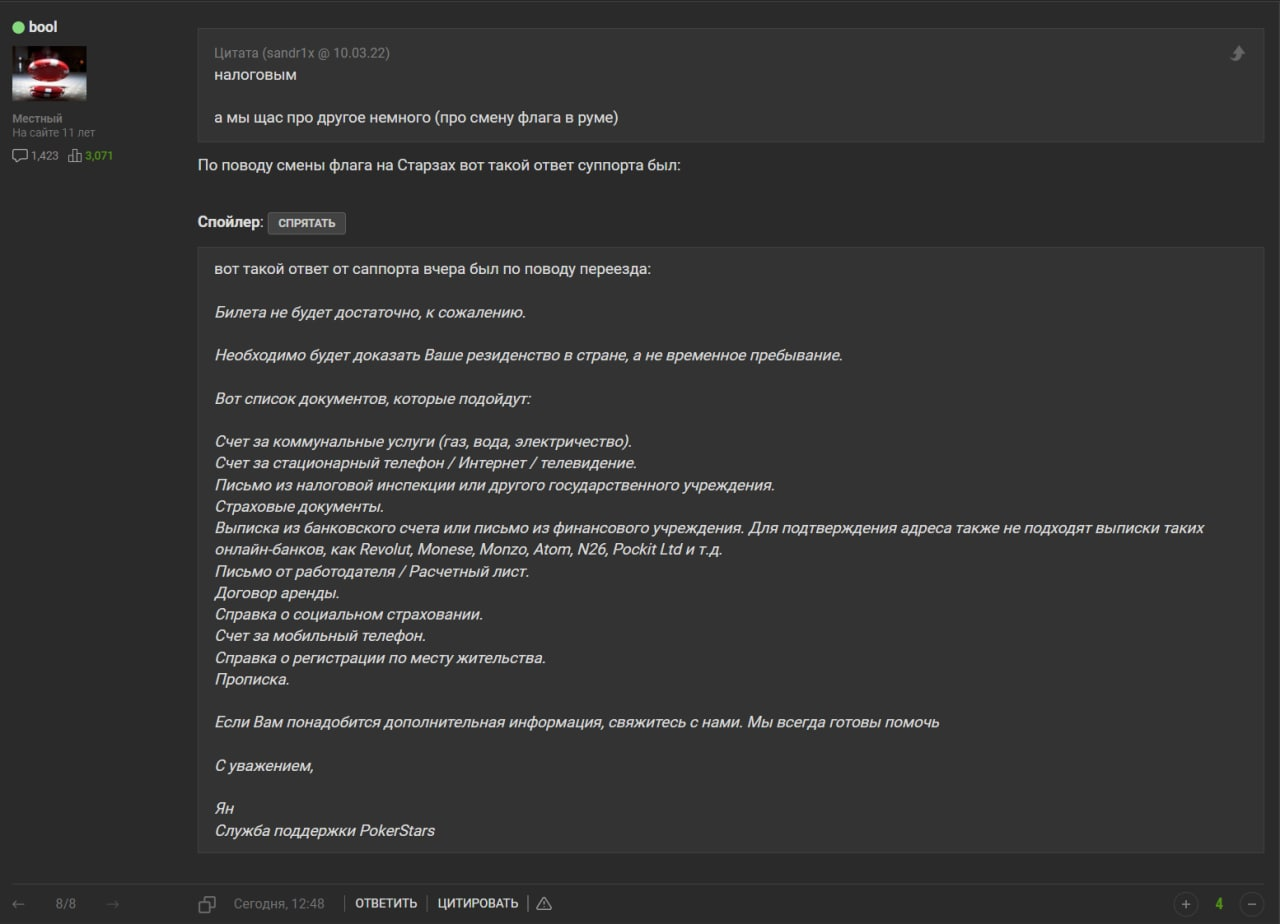Click the green 3,071 reputation value
Screen dimensions: 1280x924
click(x=99, y=156)
